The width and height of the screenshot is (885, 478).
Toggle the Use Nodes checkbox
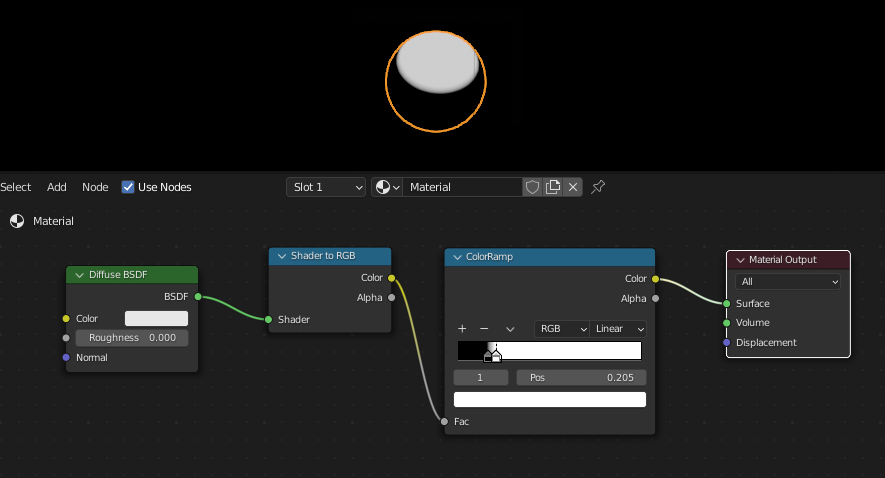click(x=128, y=187)
